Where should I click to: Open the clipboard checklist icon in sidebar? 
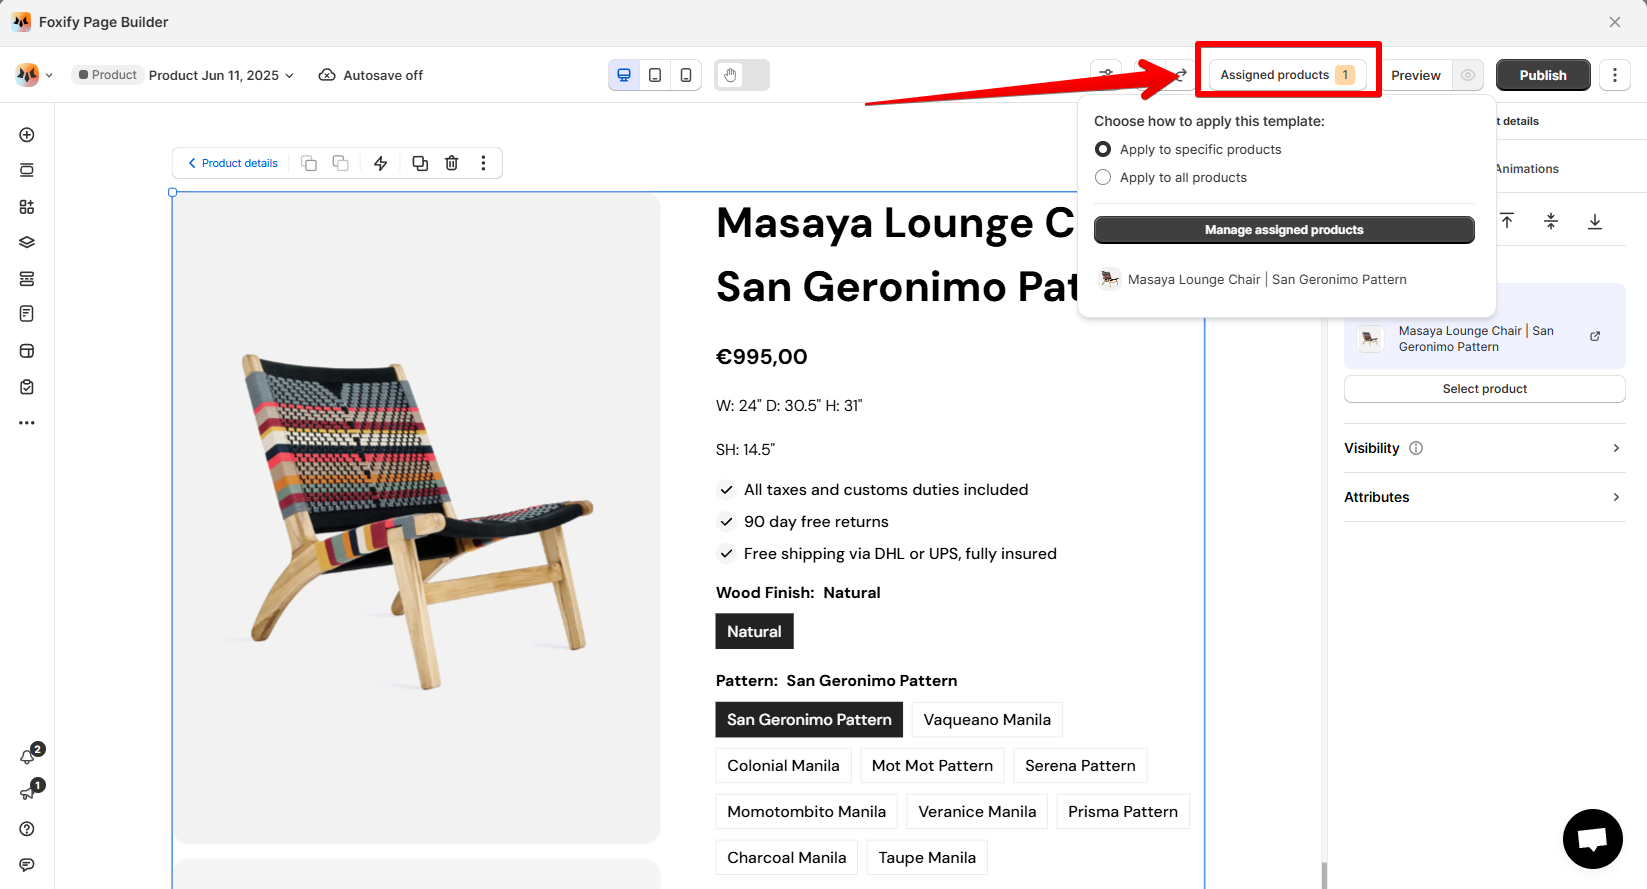click(27, 387)
